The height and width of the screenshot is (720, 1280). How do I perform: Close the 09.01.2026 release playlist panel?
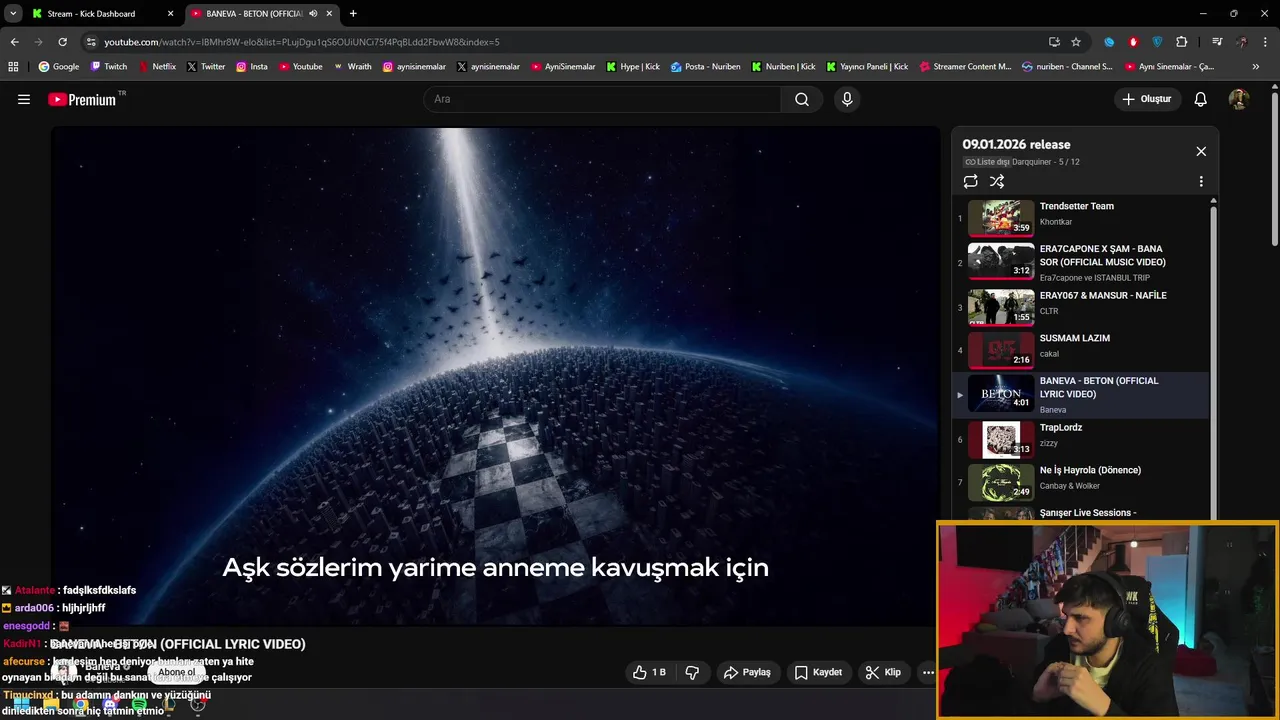pos(1201,151)
